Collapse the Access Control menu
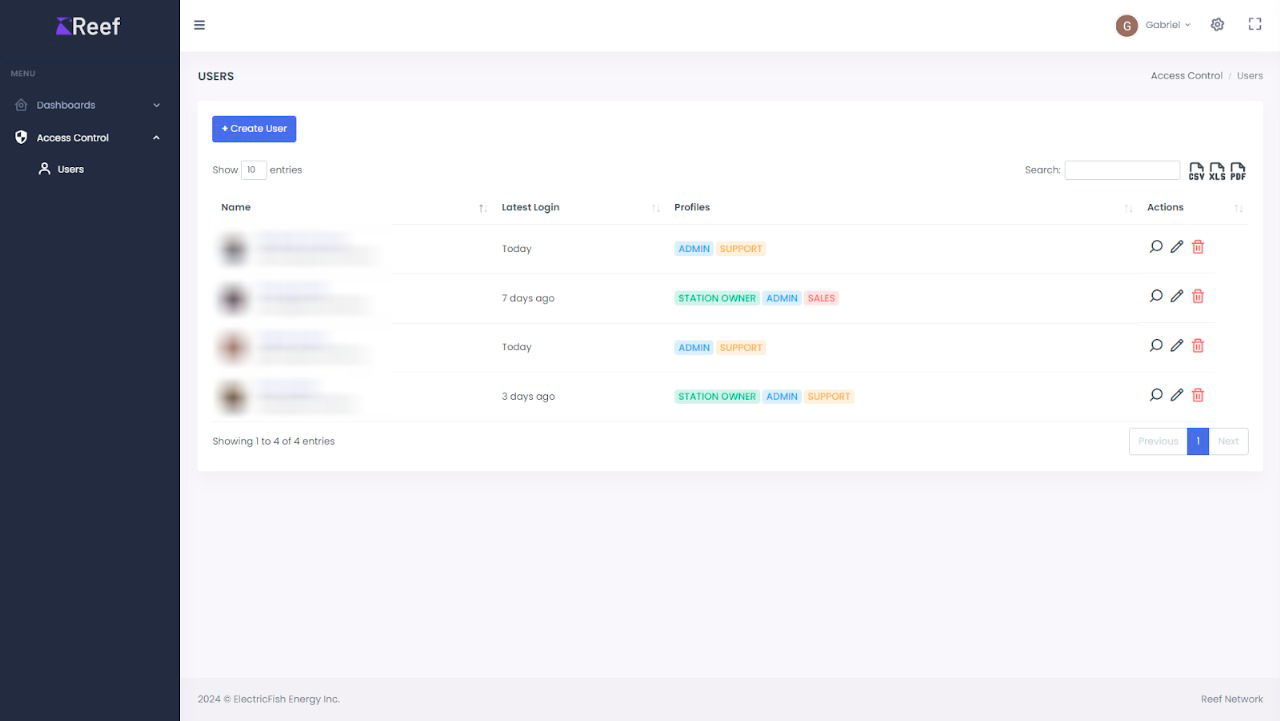This screenshot has height=721, width=1280. coord(88,138)
